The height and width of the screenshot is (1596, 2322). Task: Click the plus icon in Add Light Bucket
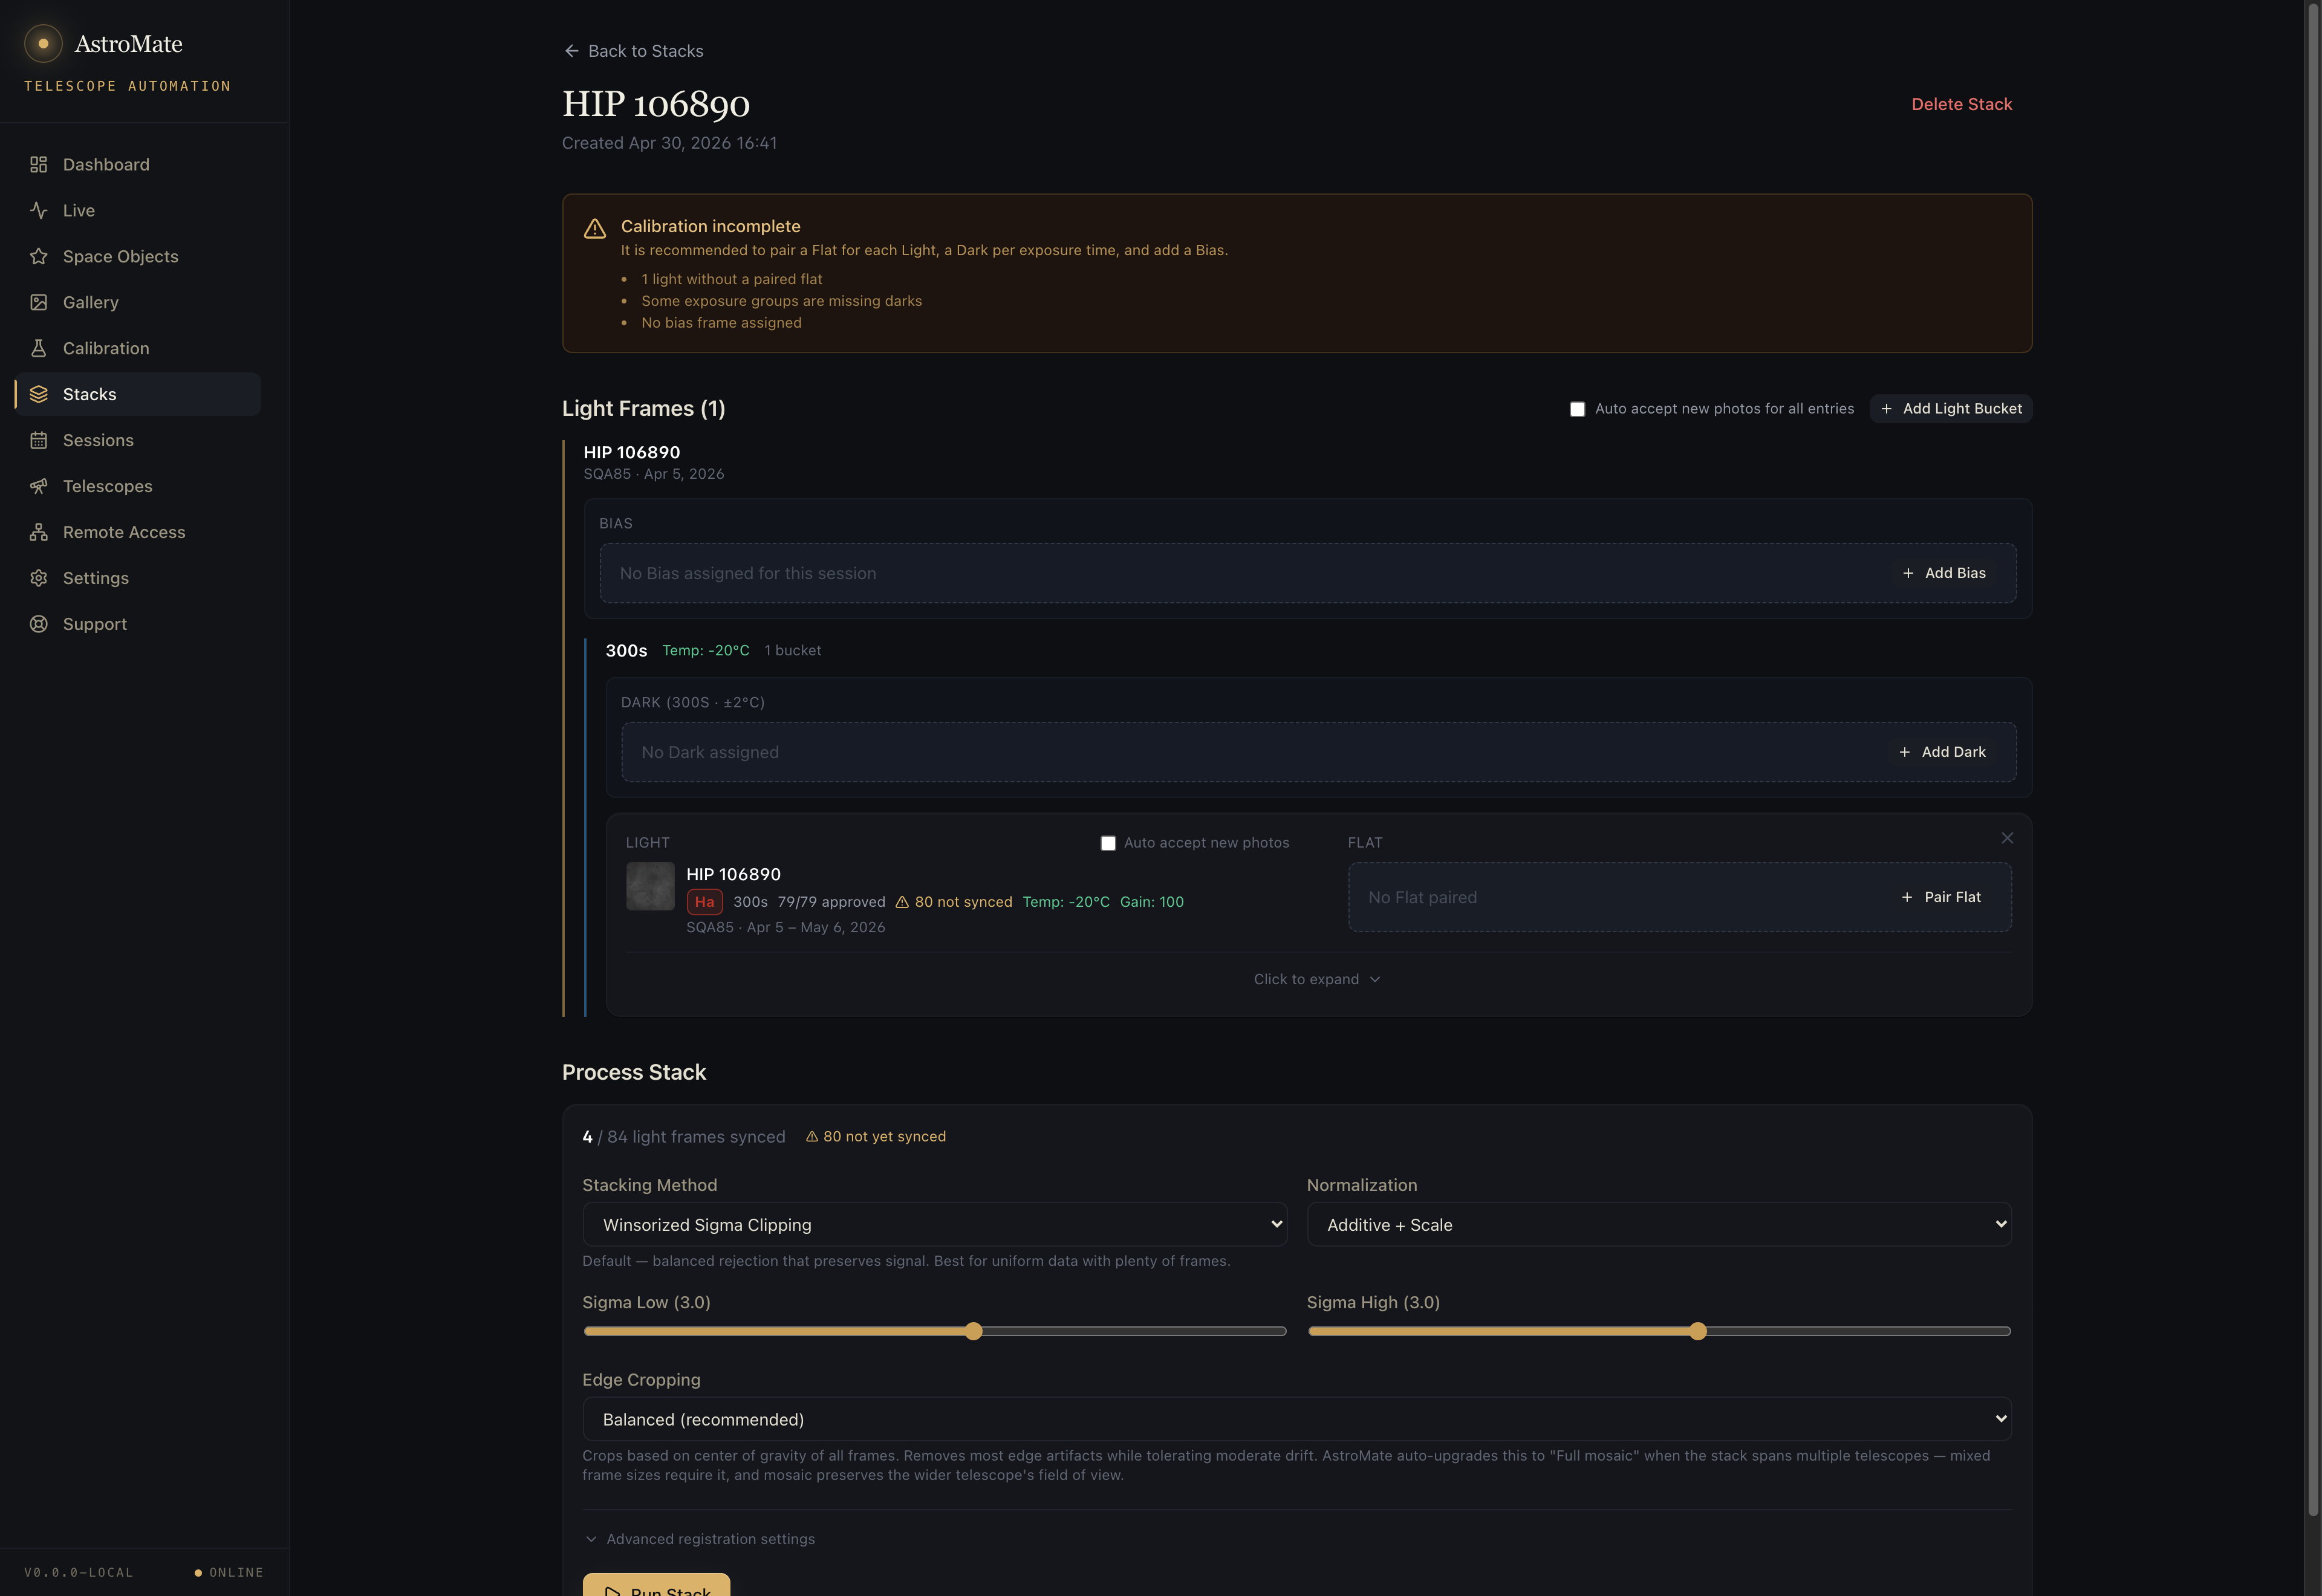pyautogui.click(x=1886, y=409)
